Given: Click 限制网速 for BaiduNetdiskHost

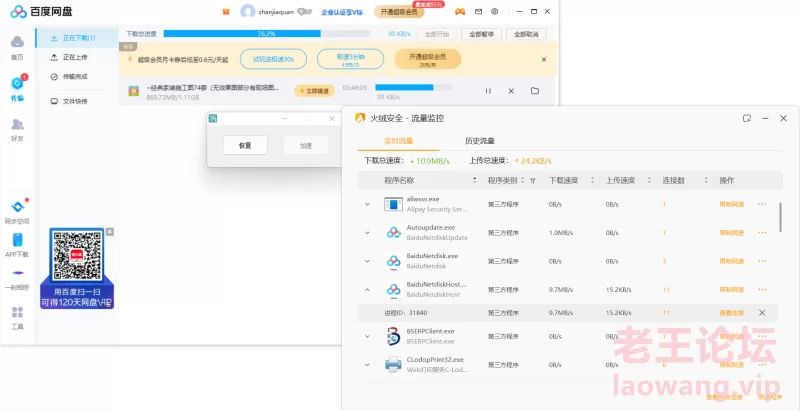Looking at the screenshot, I should (732, 290).
